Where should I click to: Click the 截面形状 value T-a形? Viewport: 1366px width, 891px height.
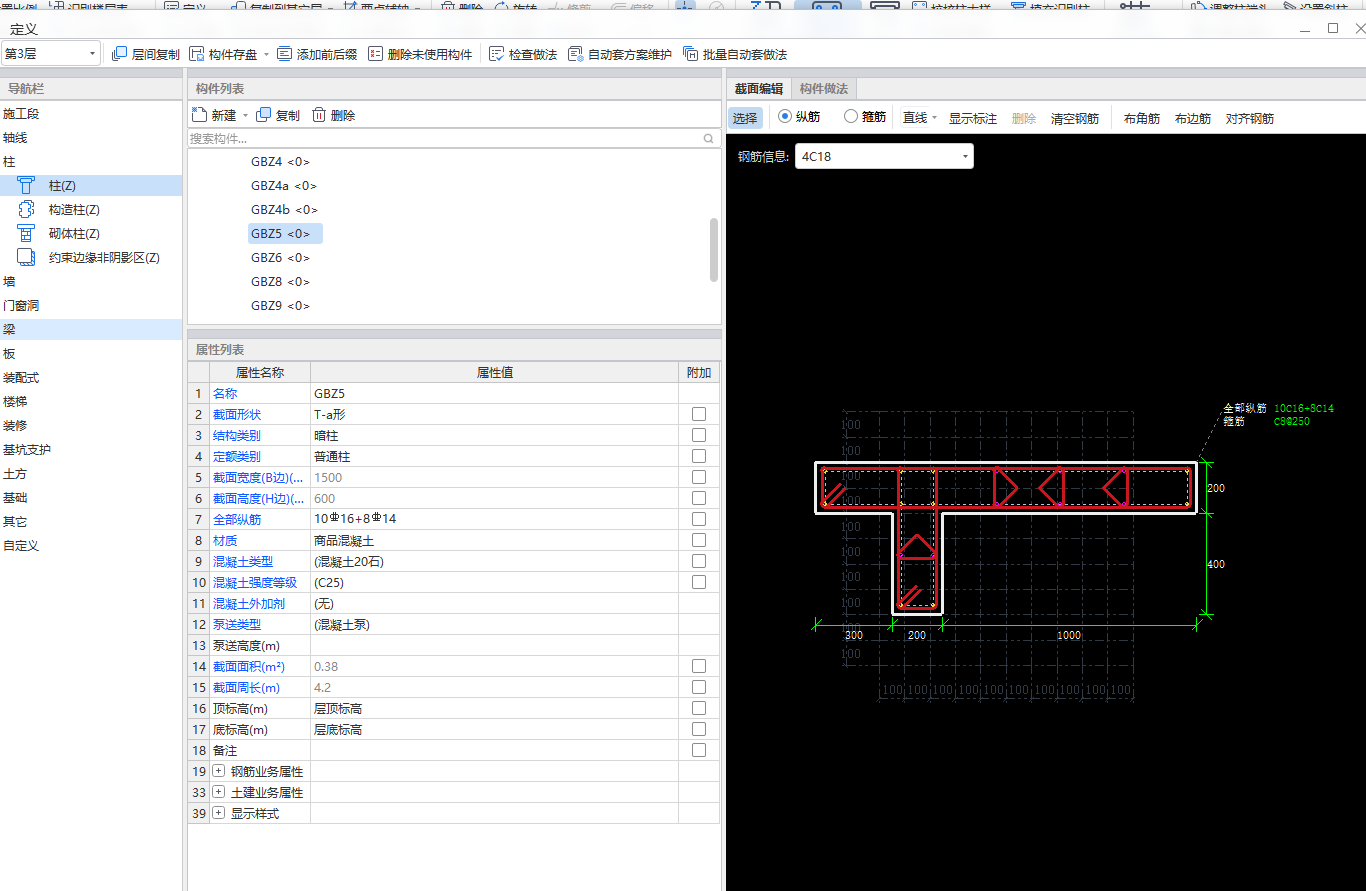coord(494,414)
